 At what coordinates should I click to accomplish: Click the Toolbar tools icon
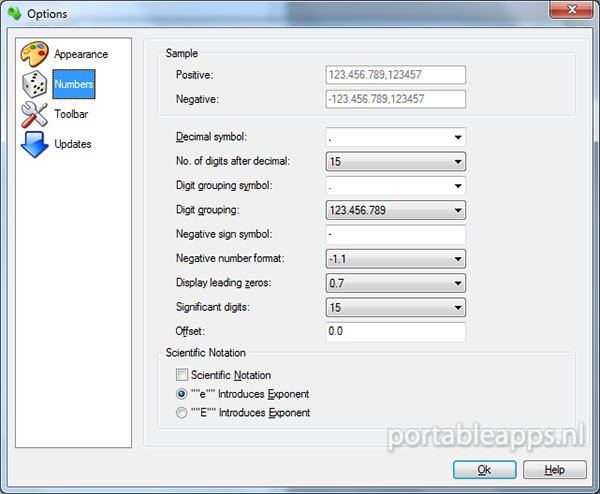click(35, 114)
